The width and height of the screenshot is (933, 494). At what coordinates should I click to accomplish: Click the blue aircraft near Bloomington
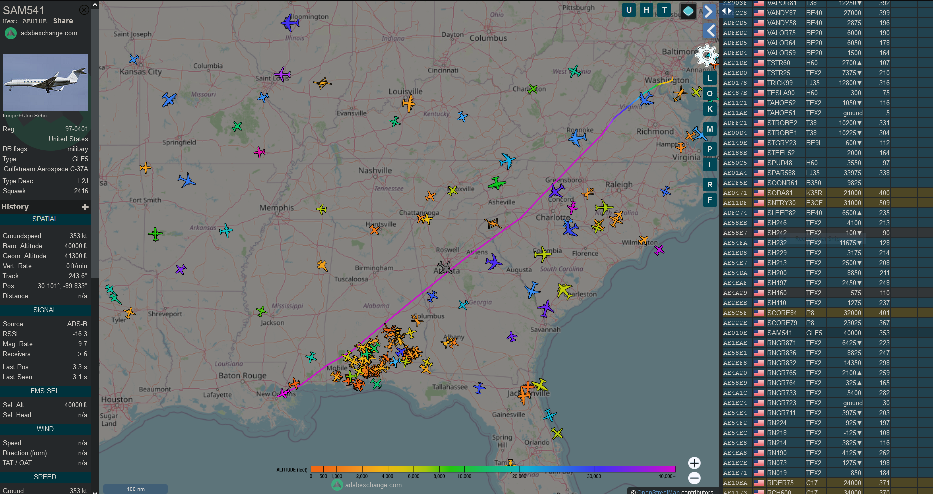290,23
